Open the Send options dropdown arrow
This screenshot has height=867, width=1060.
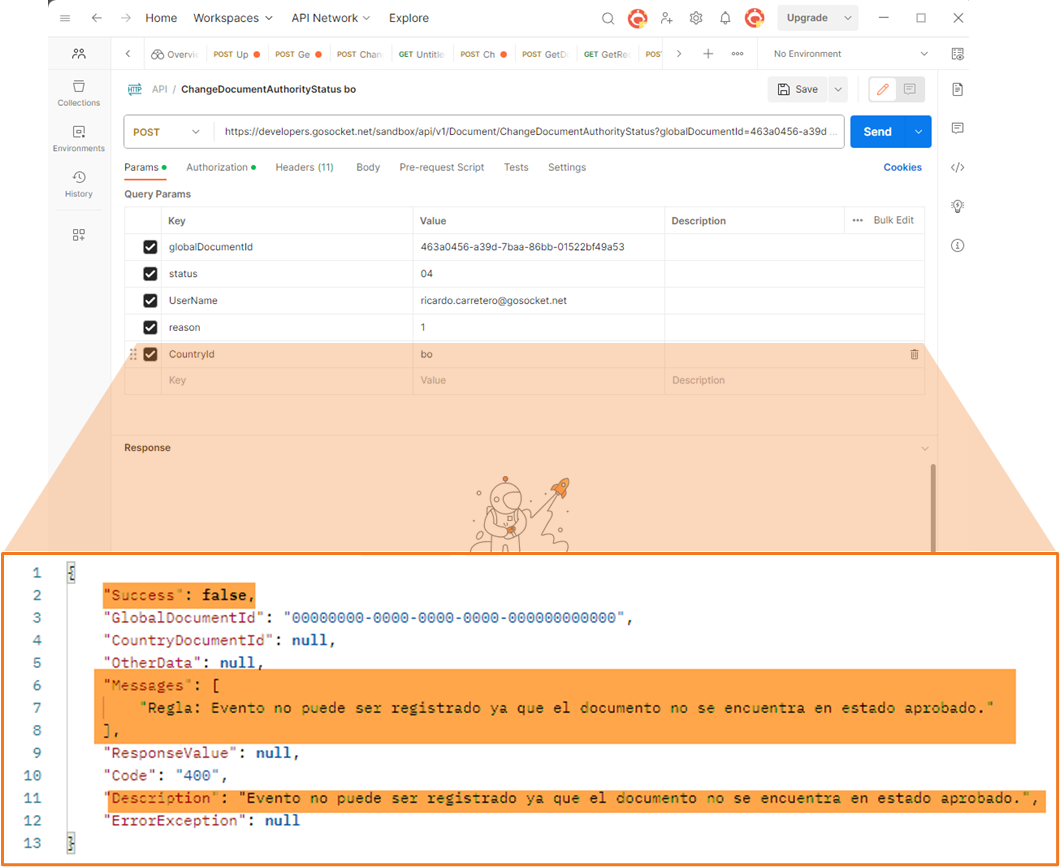point(918,132)
